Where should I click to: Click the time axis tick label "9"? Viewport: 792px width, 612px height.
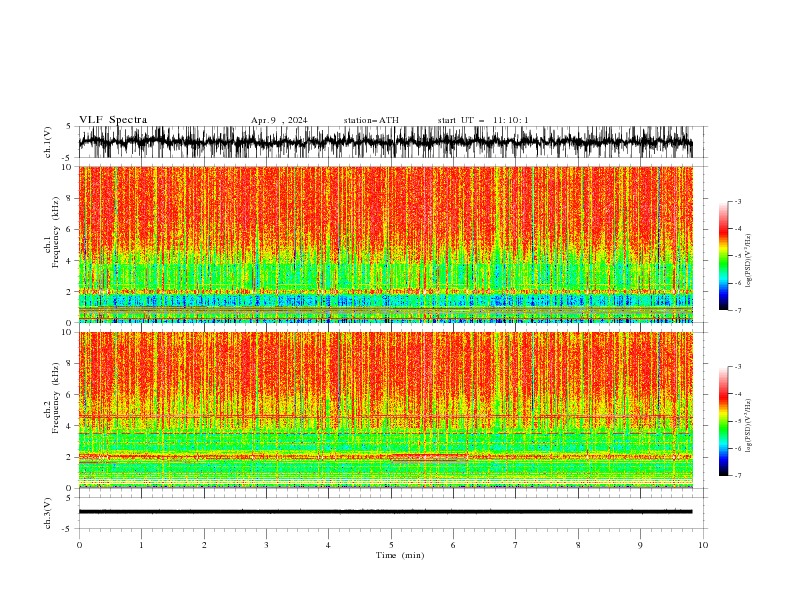(x=640, y=545)
